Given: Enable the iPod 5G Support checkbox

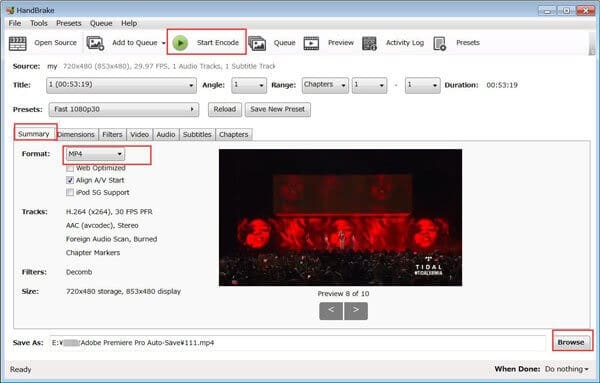Looking at the screenshot, I should (70, 192).
